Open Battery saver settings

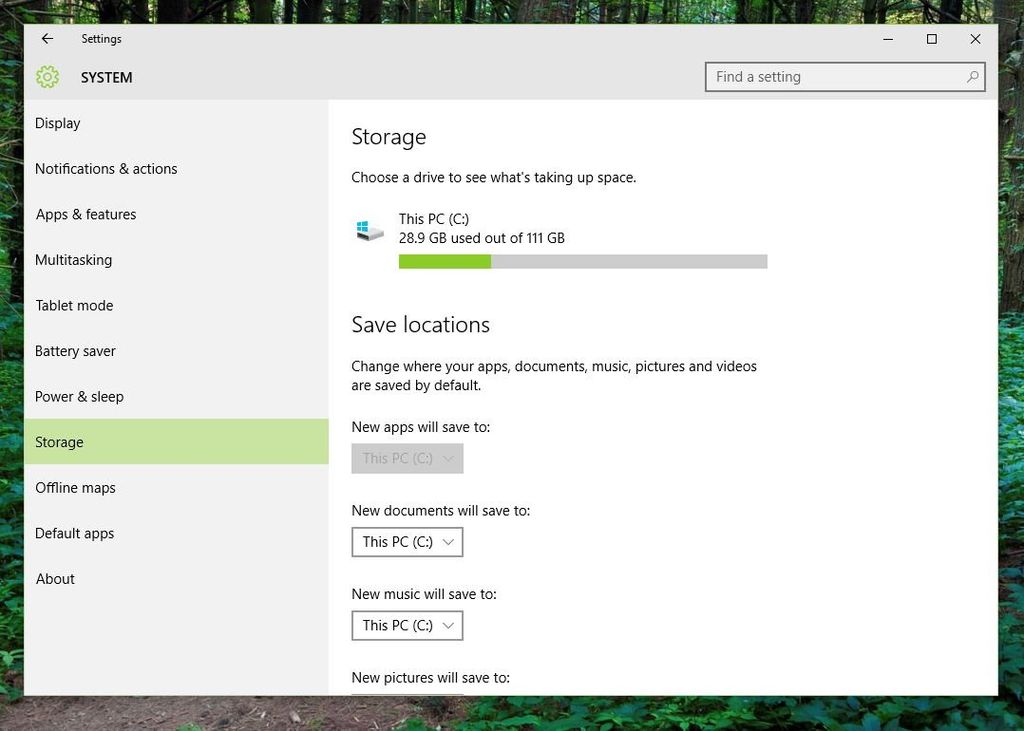coord(76,351)
